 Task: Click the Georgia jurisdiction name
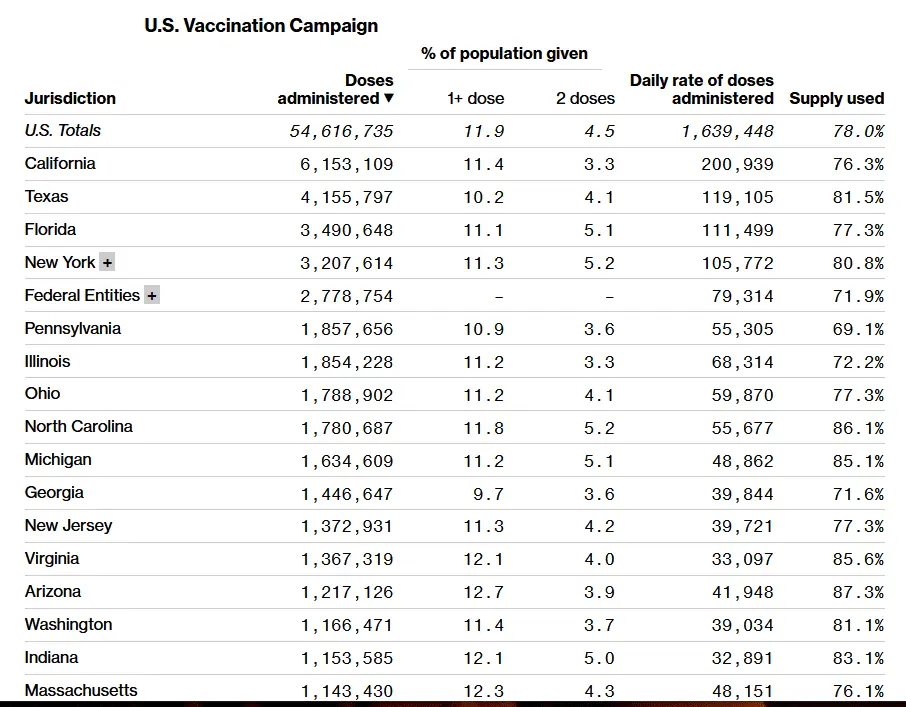[54, 492]
